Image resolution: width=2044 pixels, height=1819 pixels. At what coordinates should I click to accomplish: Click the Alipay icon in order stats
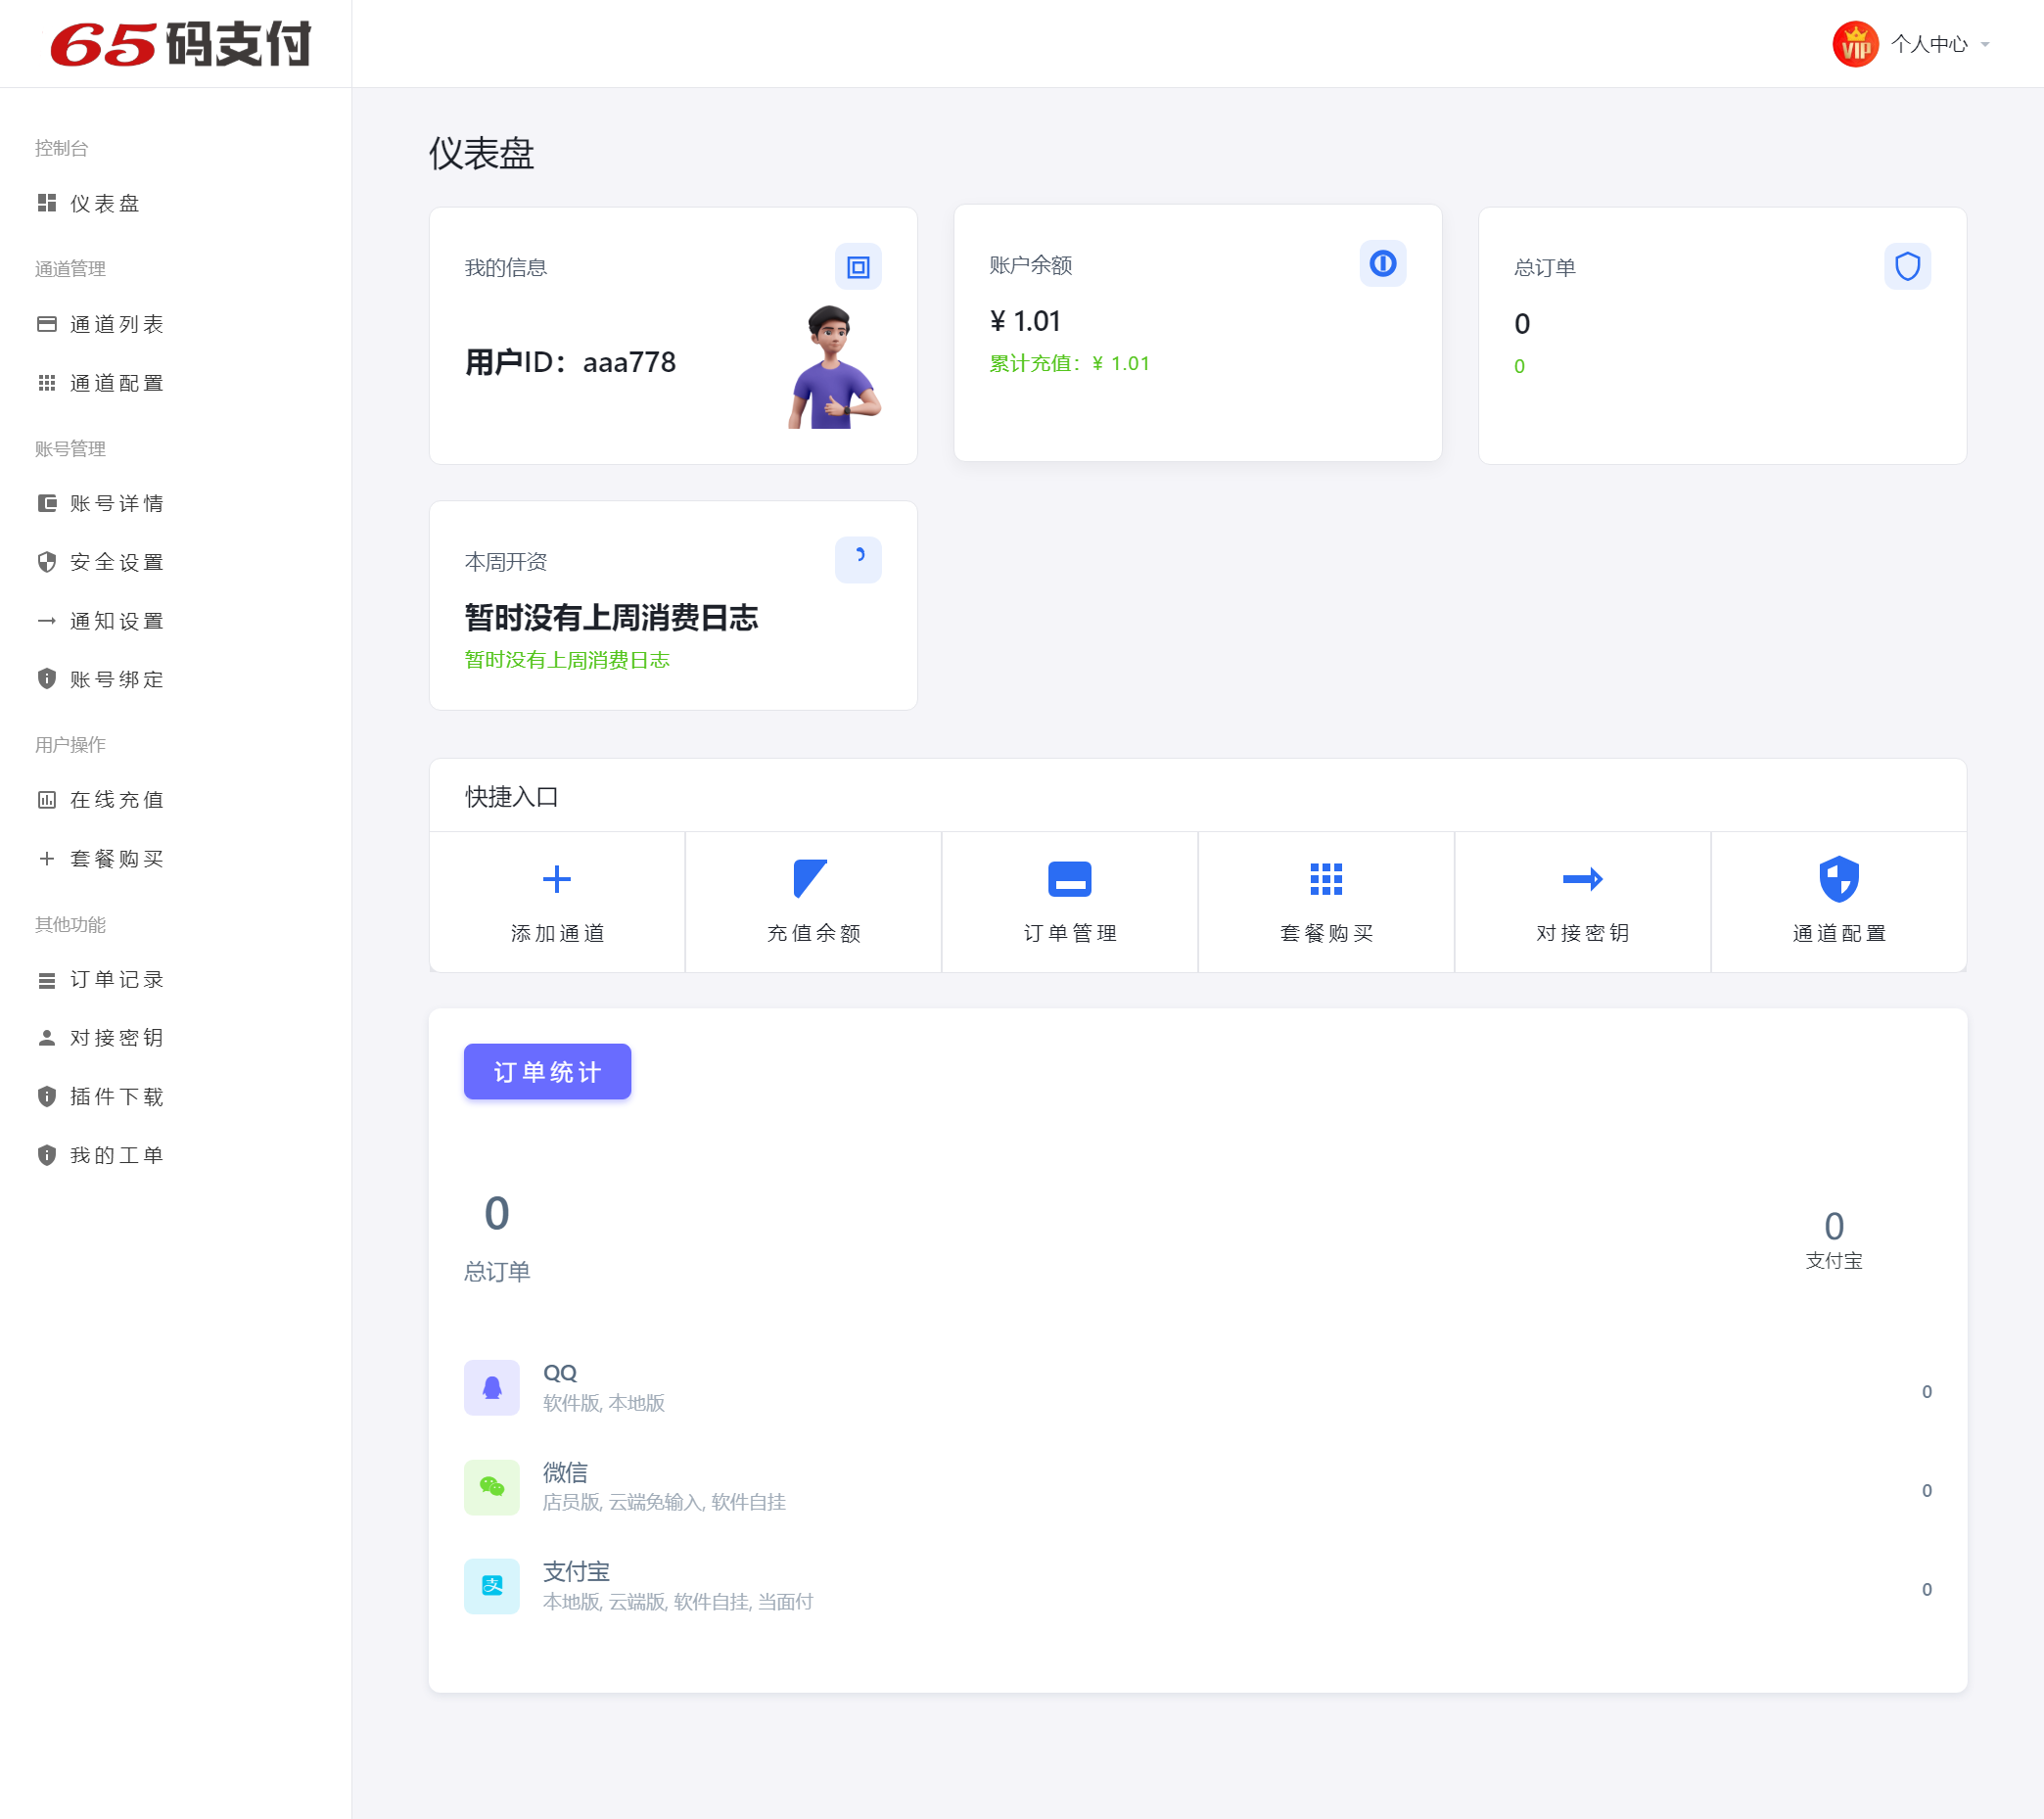(491, 1585)
